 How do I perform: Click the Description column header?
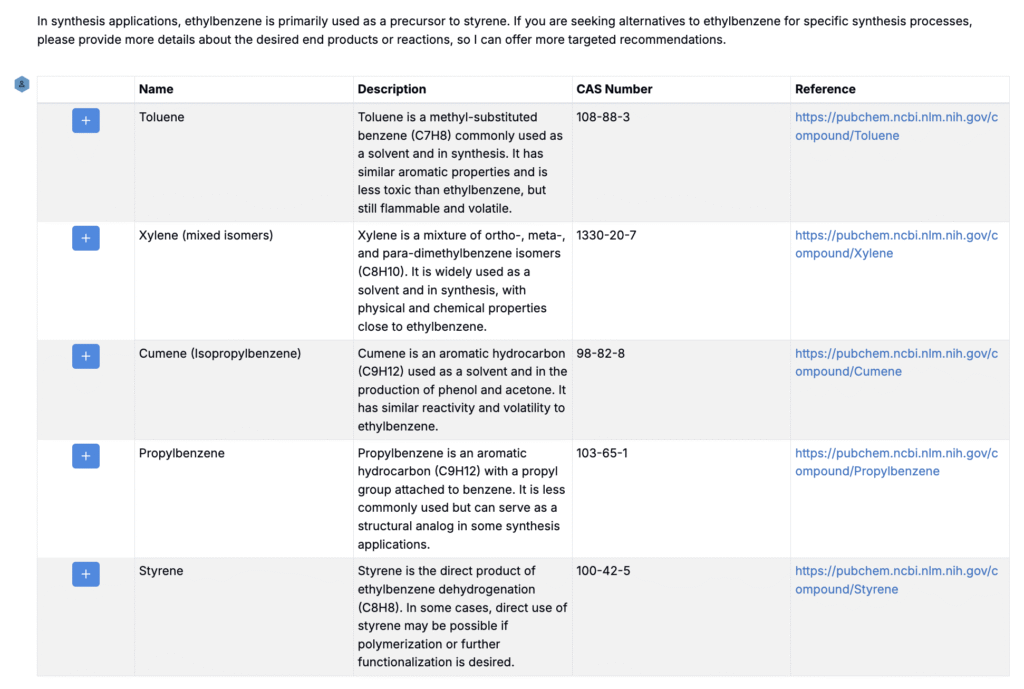[392, 89]
